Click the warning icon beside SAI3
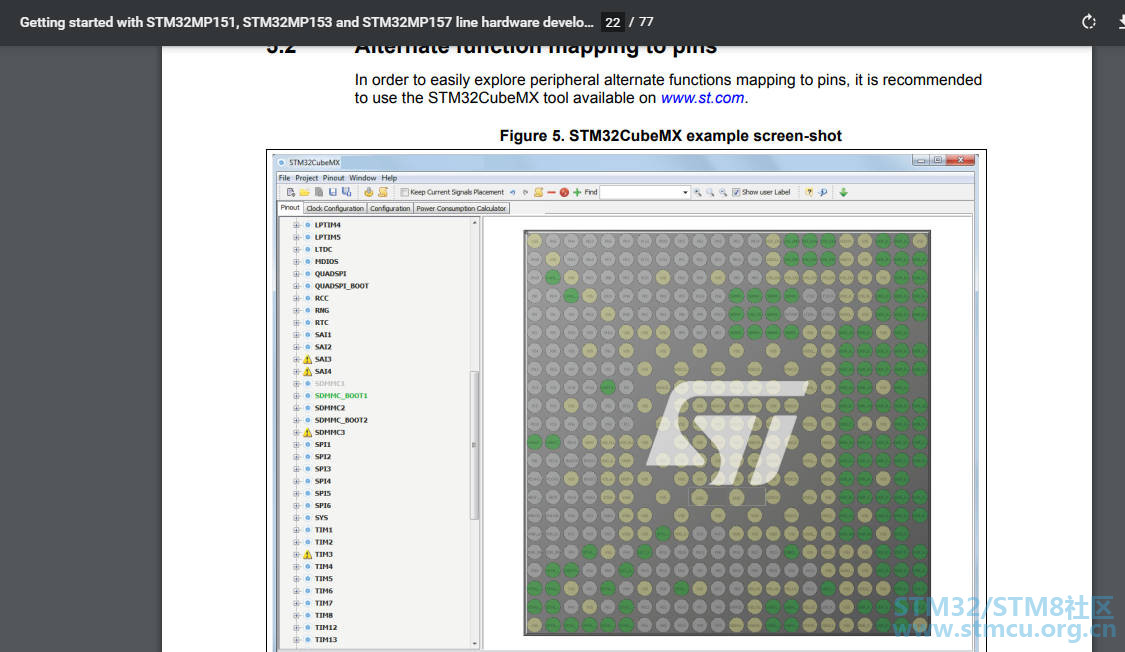 coord(308,359)
